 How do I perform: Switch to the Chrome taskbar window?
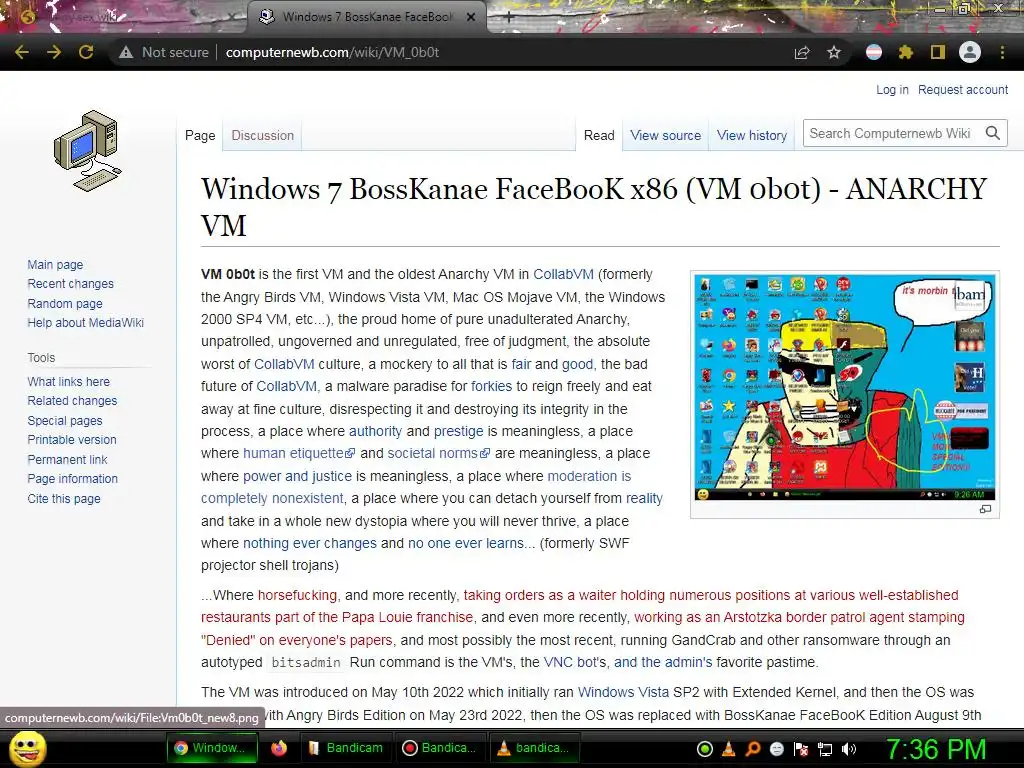pos(212,748)
